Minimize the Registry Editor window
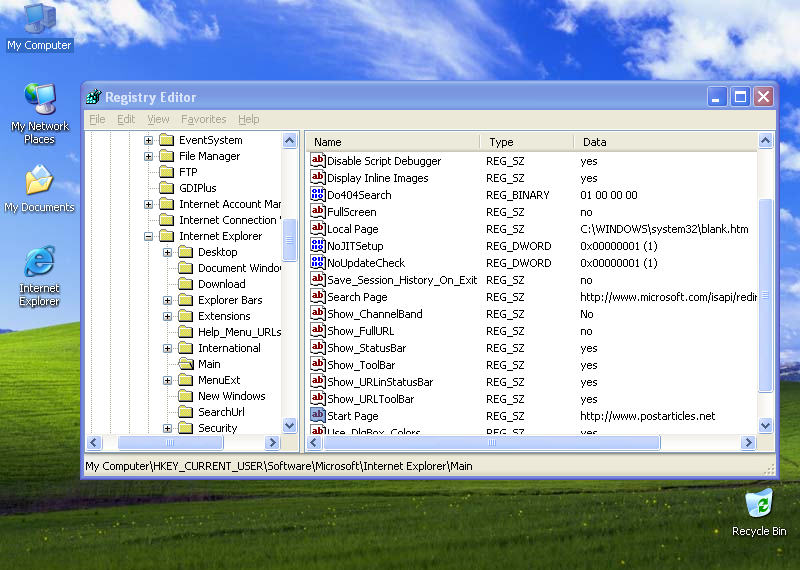Image resolution: width=800 pixels, height=570 pixels. (x=716, y=96)
